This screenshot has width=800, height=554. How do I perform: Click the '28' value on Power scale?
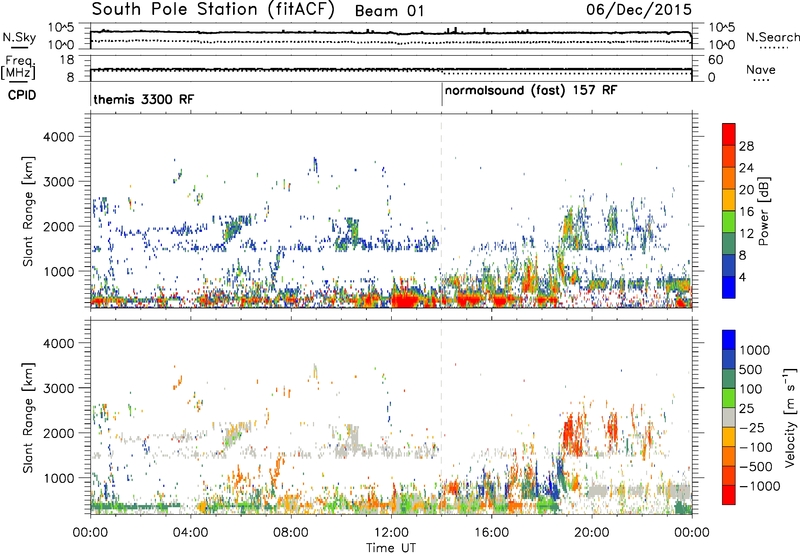coord(746,146)
